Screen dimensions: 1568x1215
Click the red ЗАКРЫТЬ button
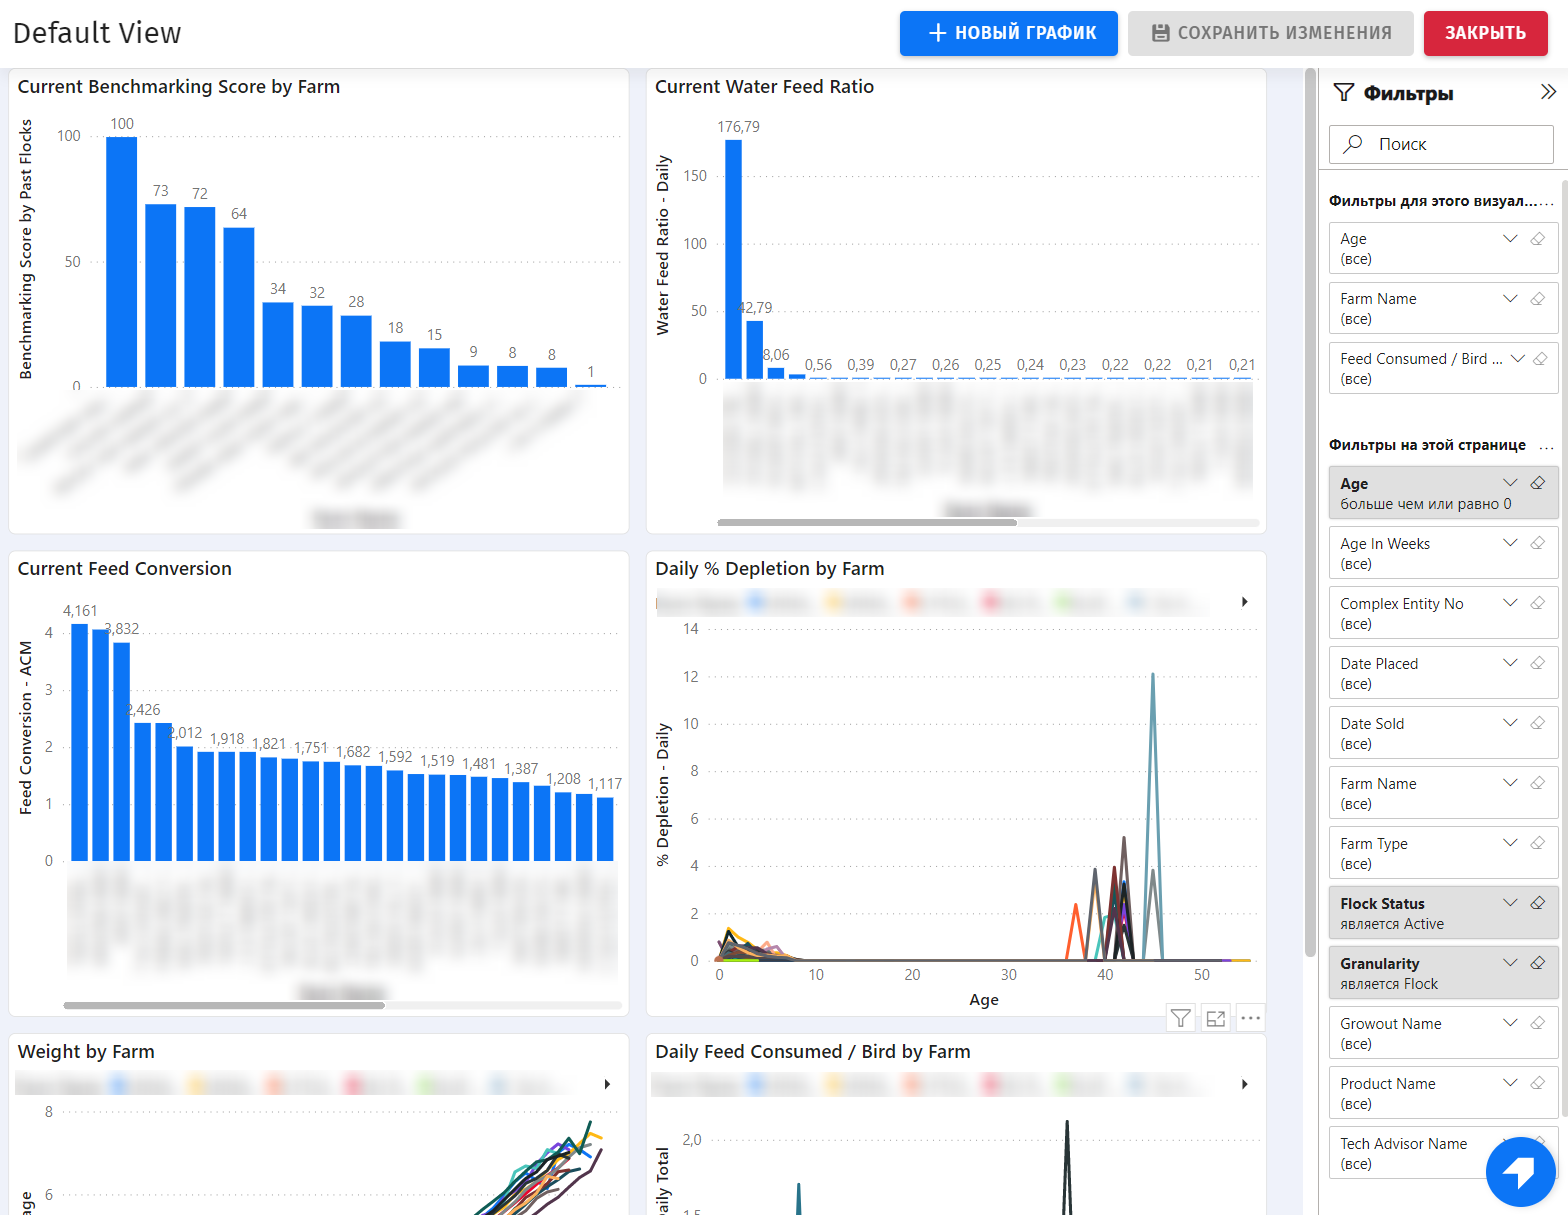[x=1485, y=33]
